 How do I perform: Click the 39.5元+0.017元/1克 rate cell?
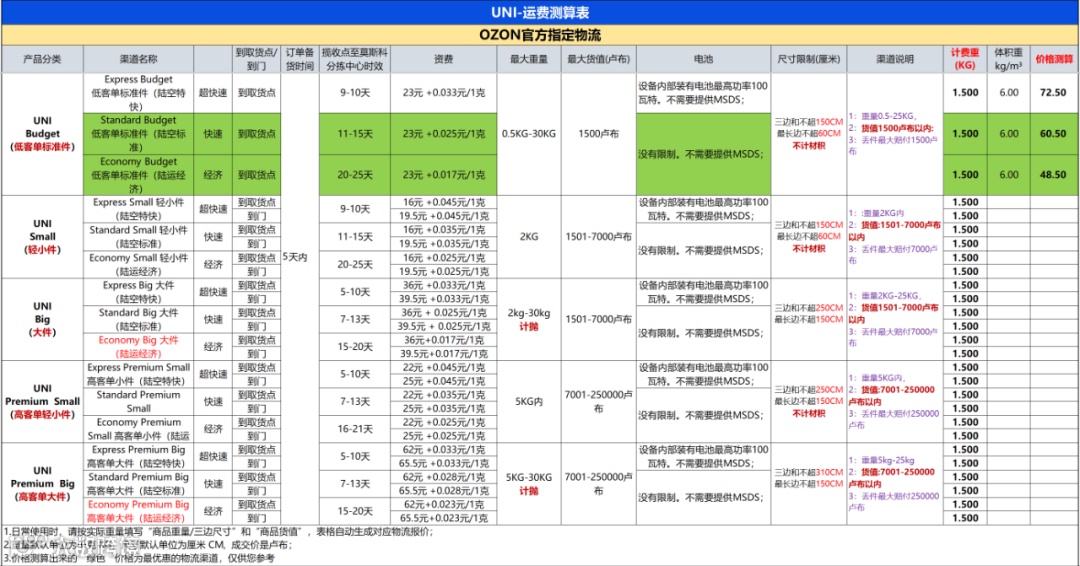click(444, 353)
